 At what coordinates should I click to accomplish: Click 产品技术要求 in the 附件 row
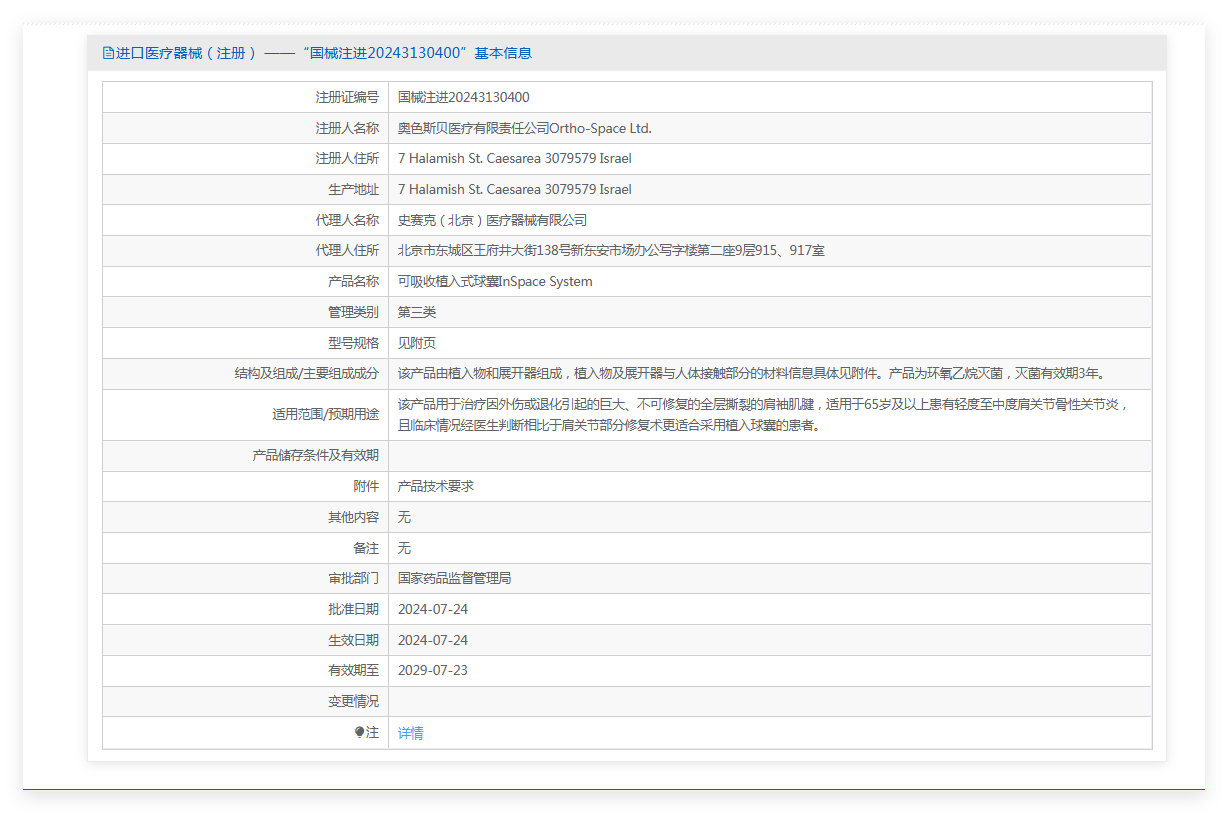(x=436, y=486)
